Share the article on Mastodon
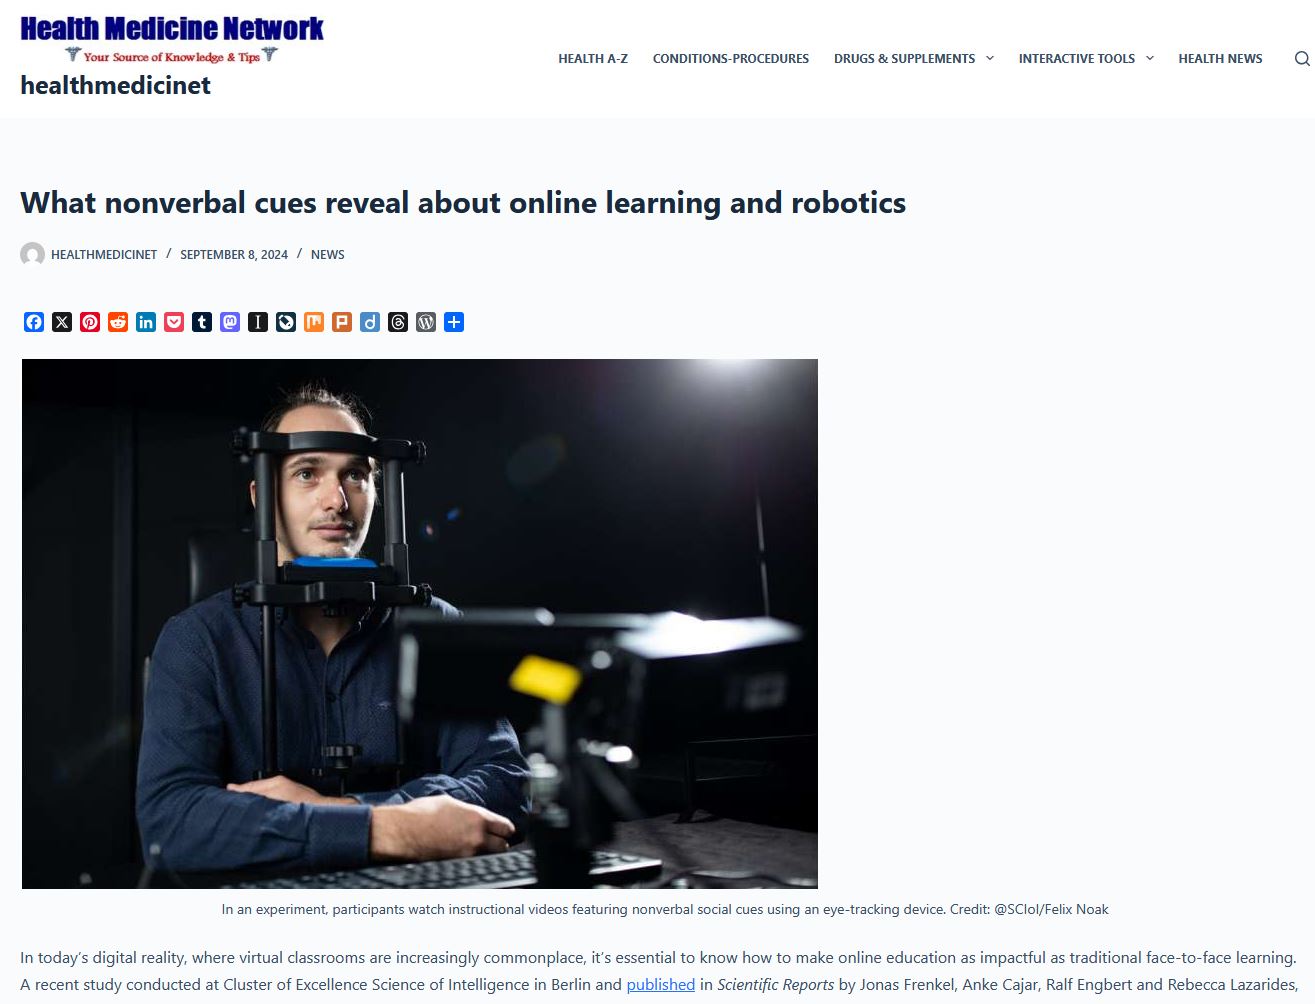Viewport: 1315px width, 1004px height. (229, 322)
